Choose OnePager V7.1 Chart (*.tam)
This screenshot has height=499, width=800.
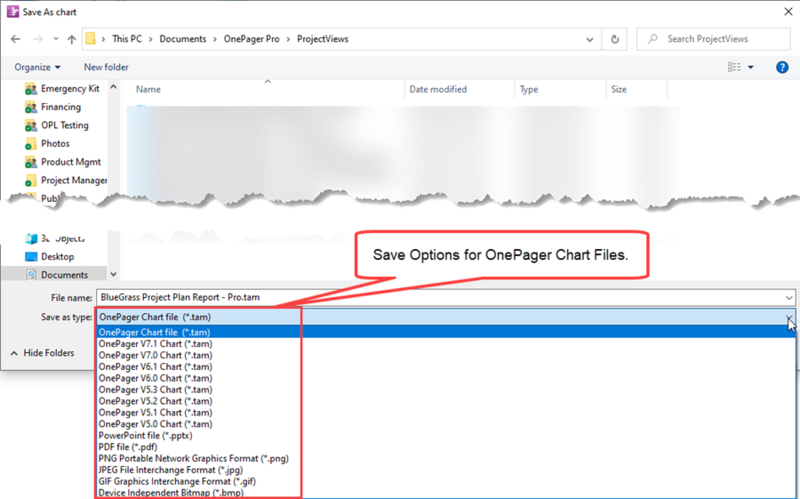pyautogui.click(x=155, y=344)
